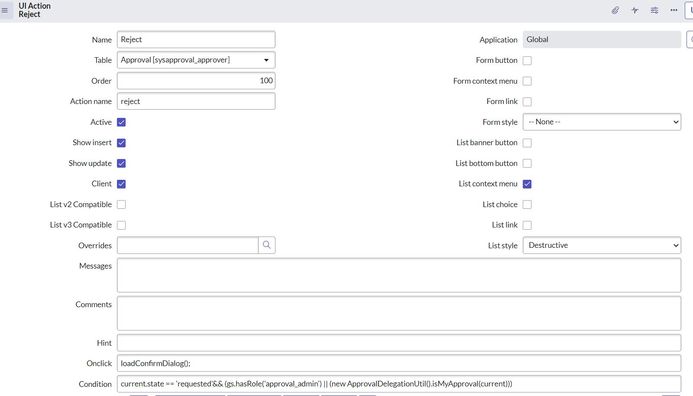Open the personalize form settings icon

[654, 10]
